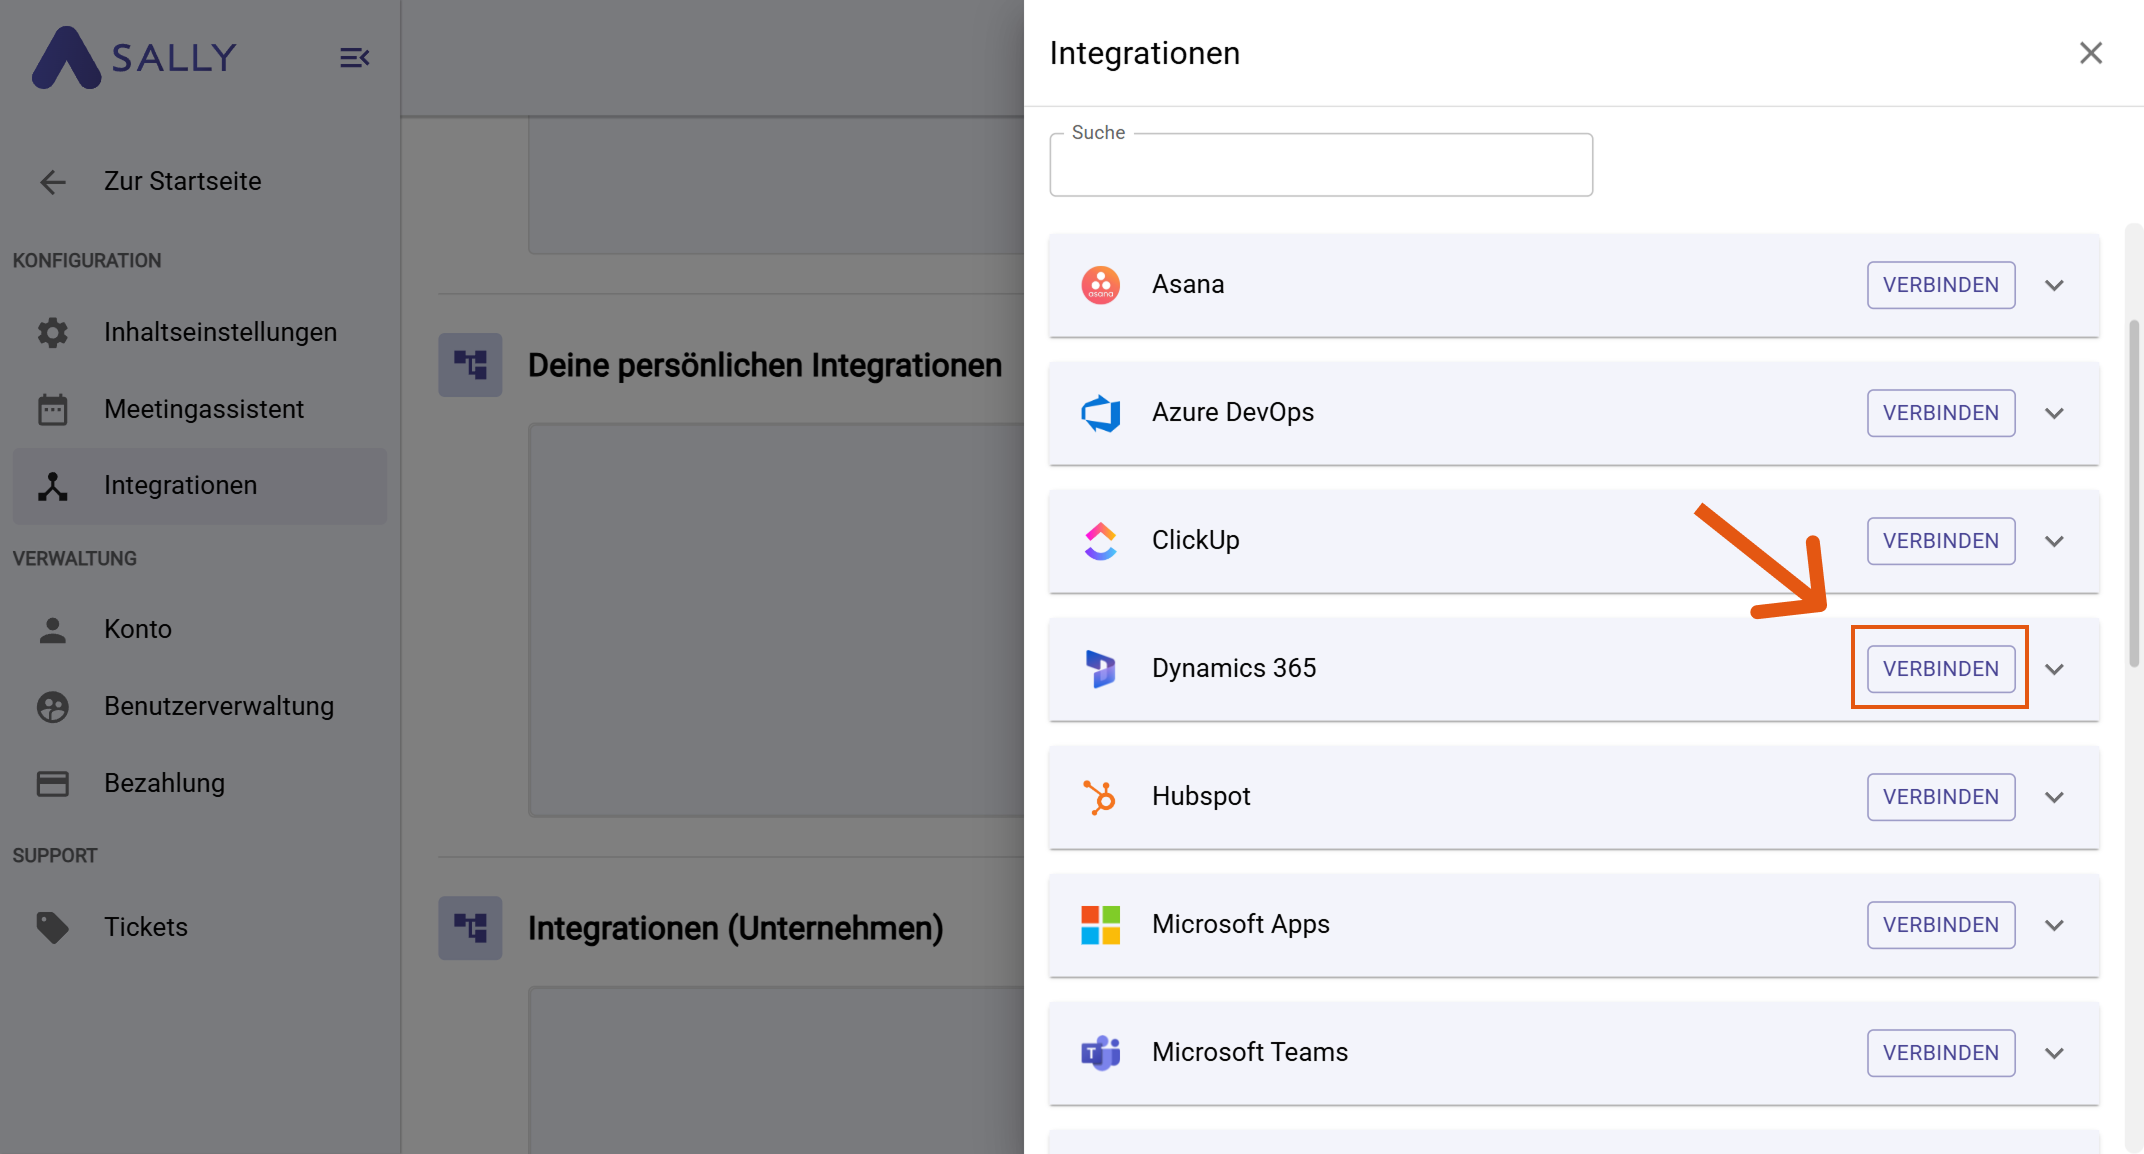The image size is (2144, 1154).
Task: Close the Integrationen panel
Action: [2091, 53]
